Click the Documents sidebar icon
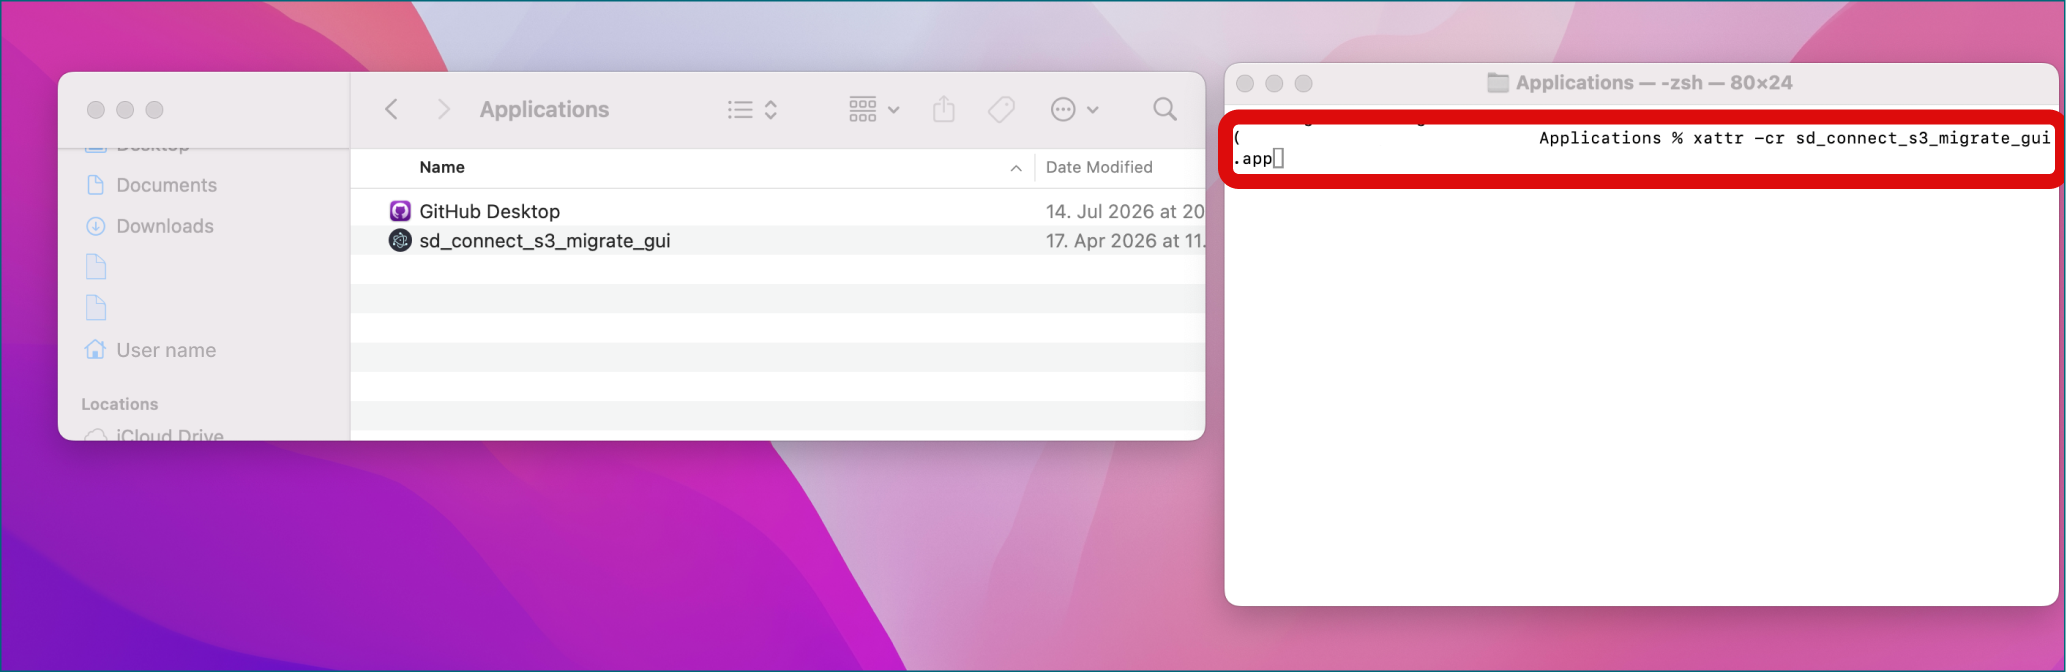This screenshot has width=2066, height=672. pos(96,185)
